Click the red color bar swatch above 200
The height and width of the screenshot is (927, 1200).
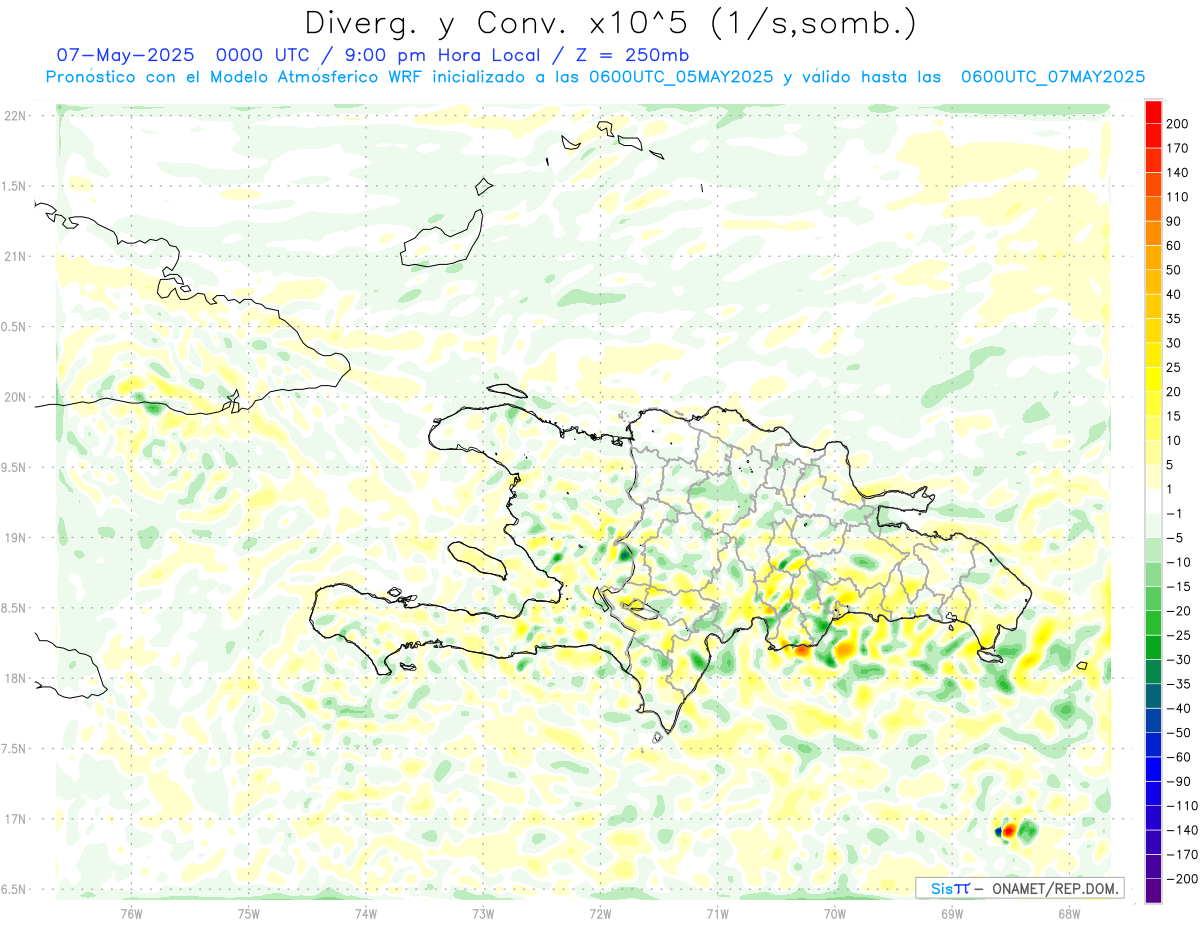click(x=1153, y=111)
